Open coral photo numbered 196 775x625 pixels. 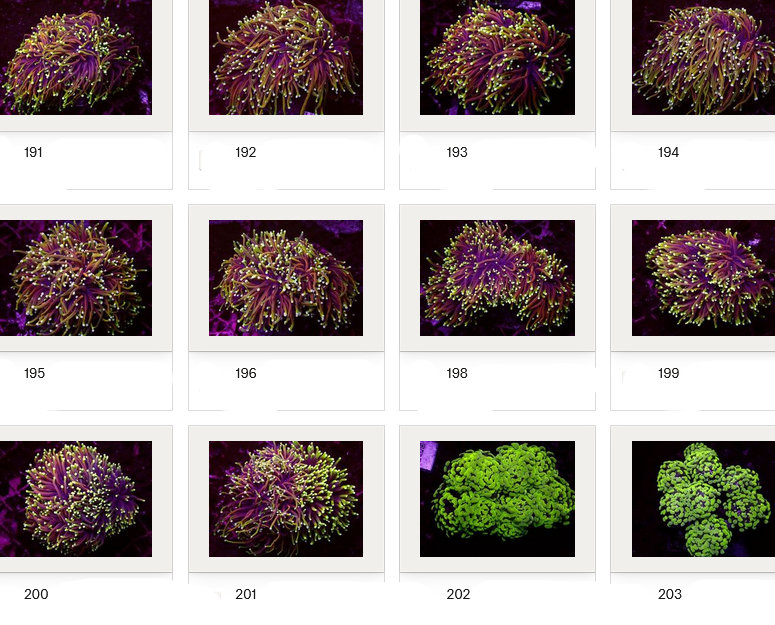286,278
